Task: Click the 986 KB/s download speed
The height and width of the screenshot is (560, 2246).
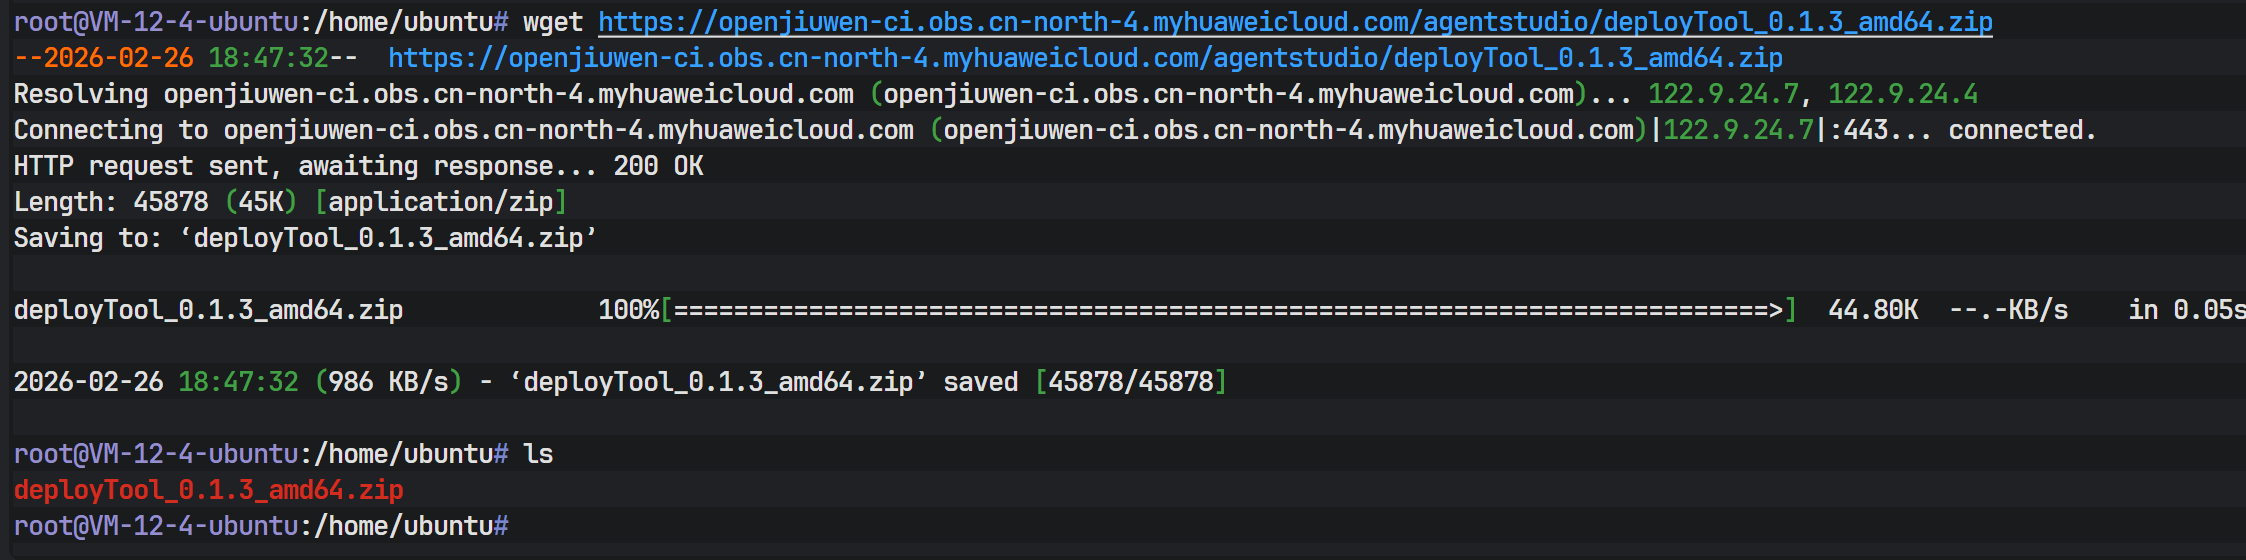Action: point(388,382)
